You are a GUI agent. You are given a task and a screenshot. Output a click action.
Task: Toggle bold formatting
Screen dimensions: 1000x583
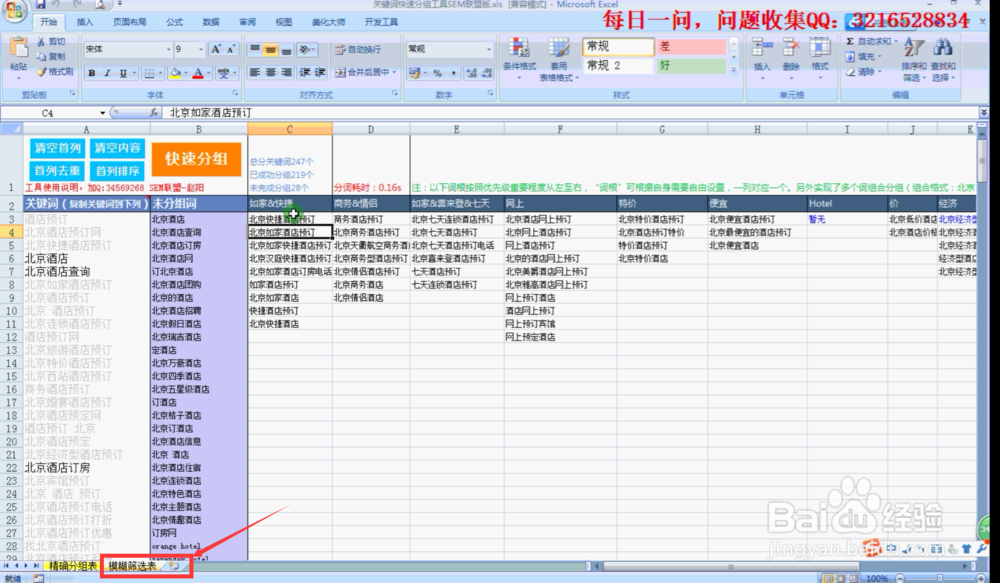(92, 73)
